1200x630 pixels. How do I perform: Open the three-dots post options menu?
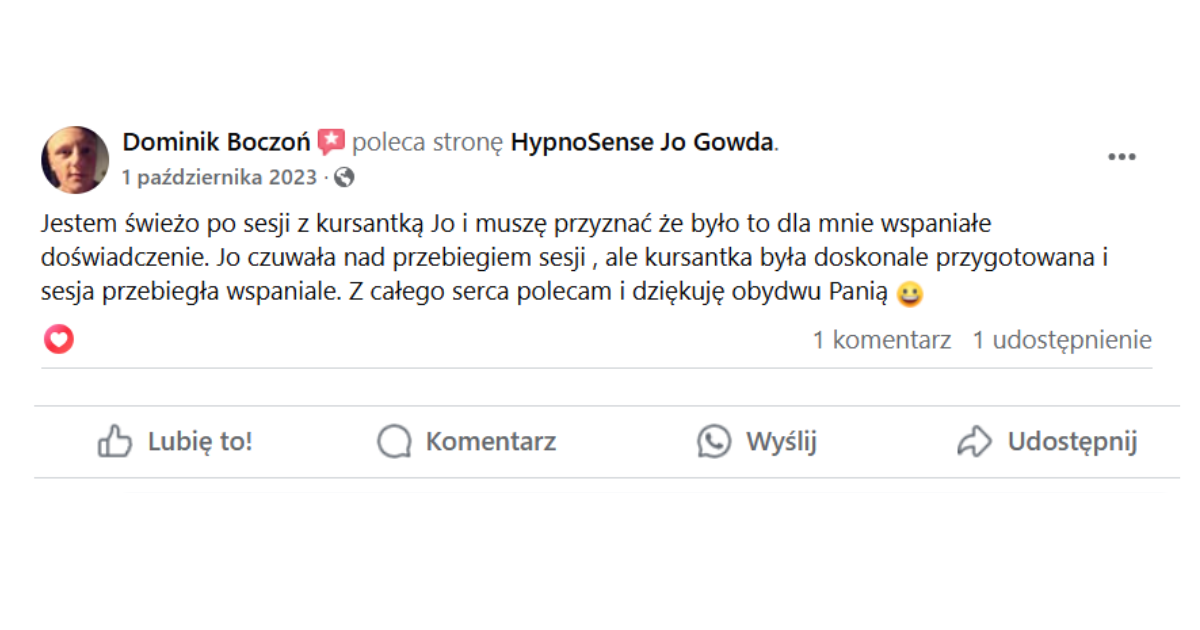click(x=1121, y=158)
